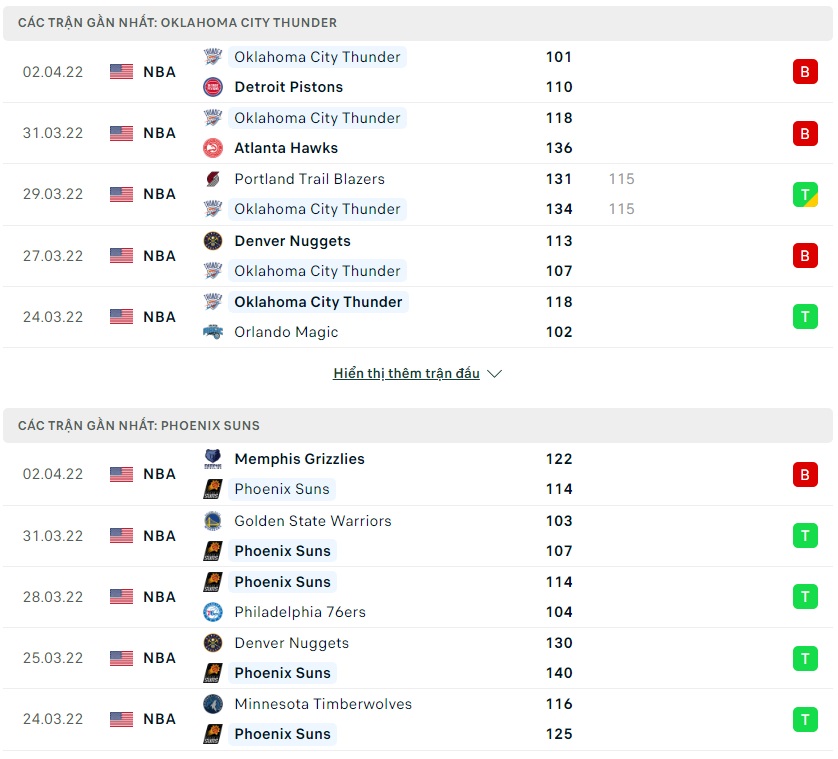Click the Detroit Pistons team logo

click(212, 87)
